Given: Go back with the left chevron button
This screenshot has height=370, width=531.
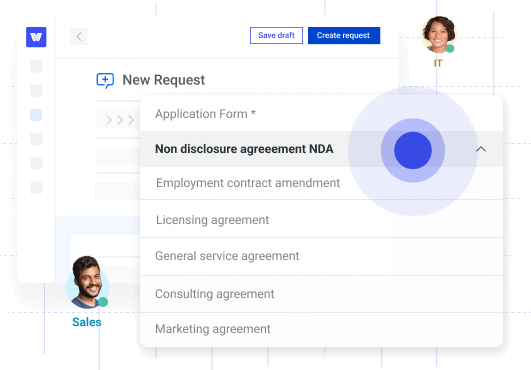Looking at the screenshot, I should point(79,37).
